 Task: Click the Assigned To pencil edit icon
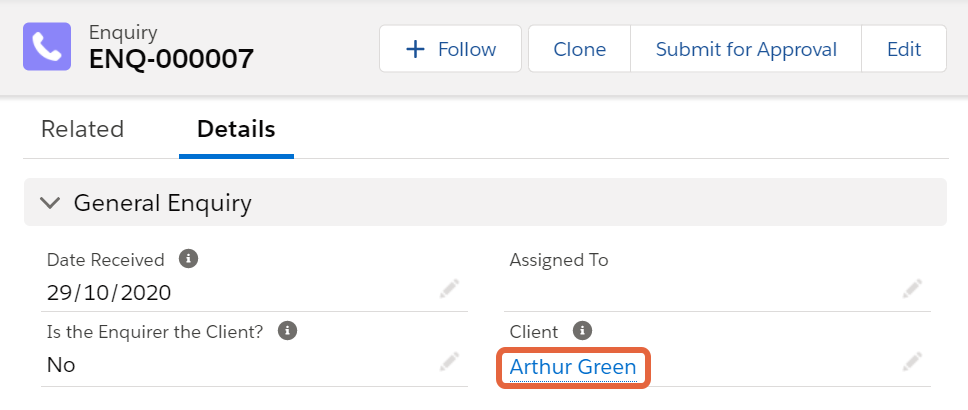click(912, 289)
